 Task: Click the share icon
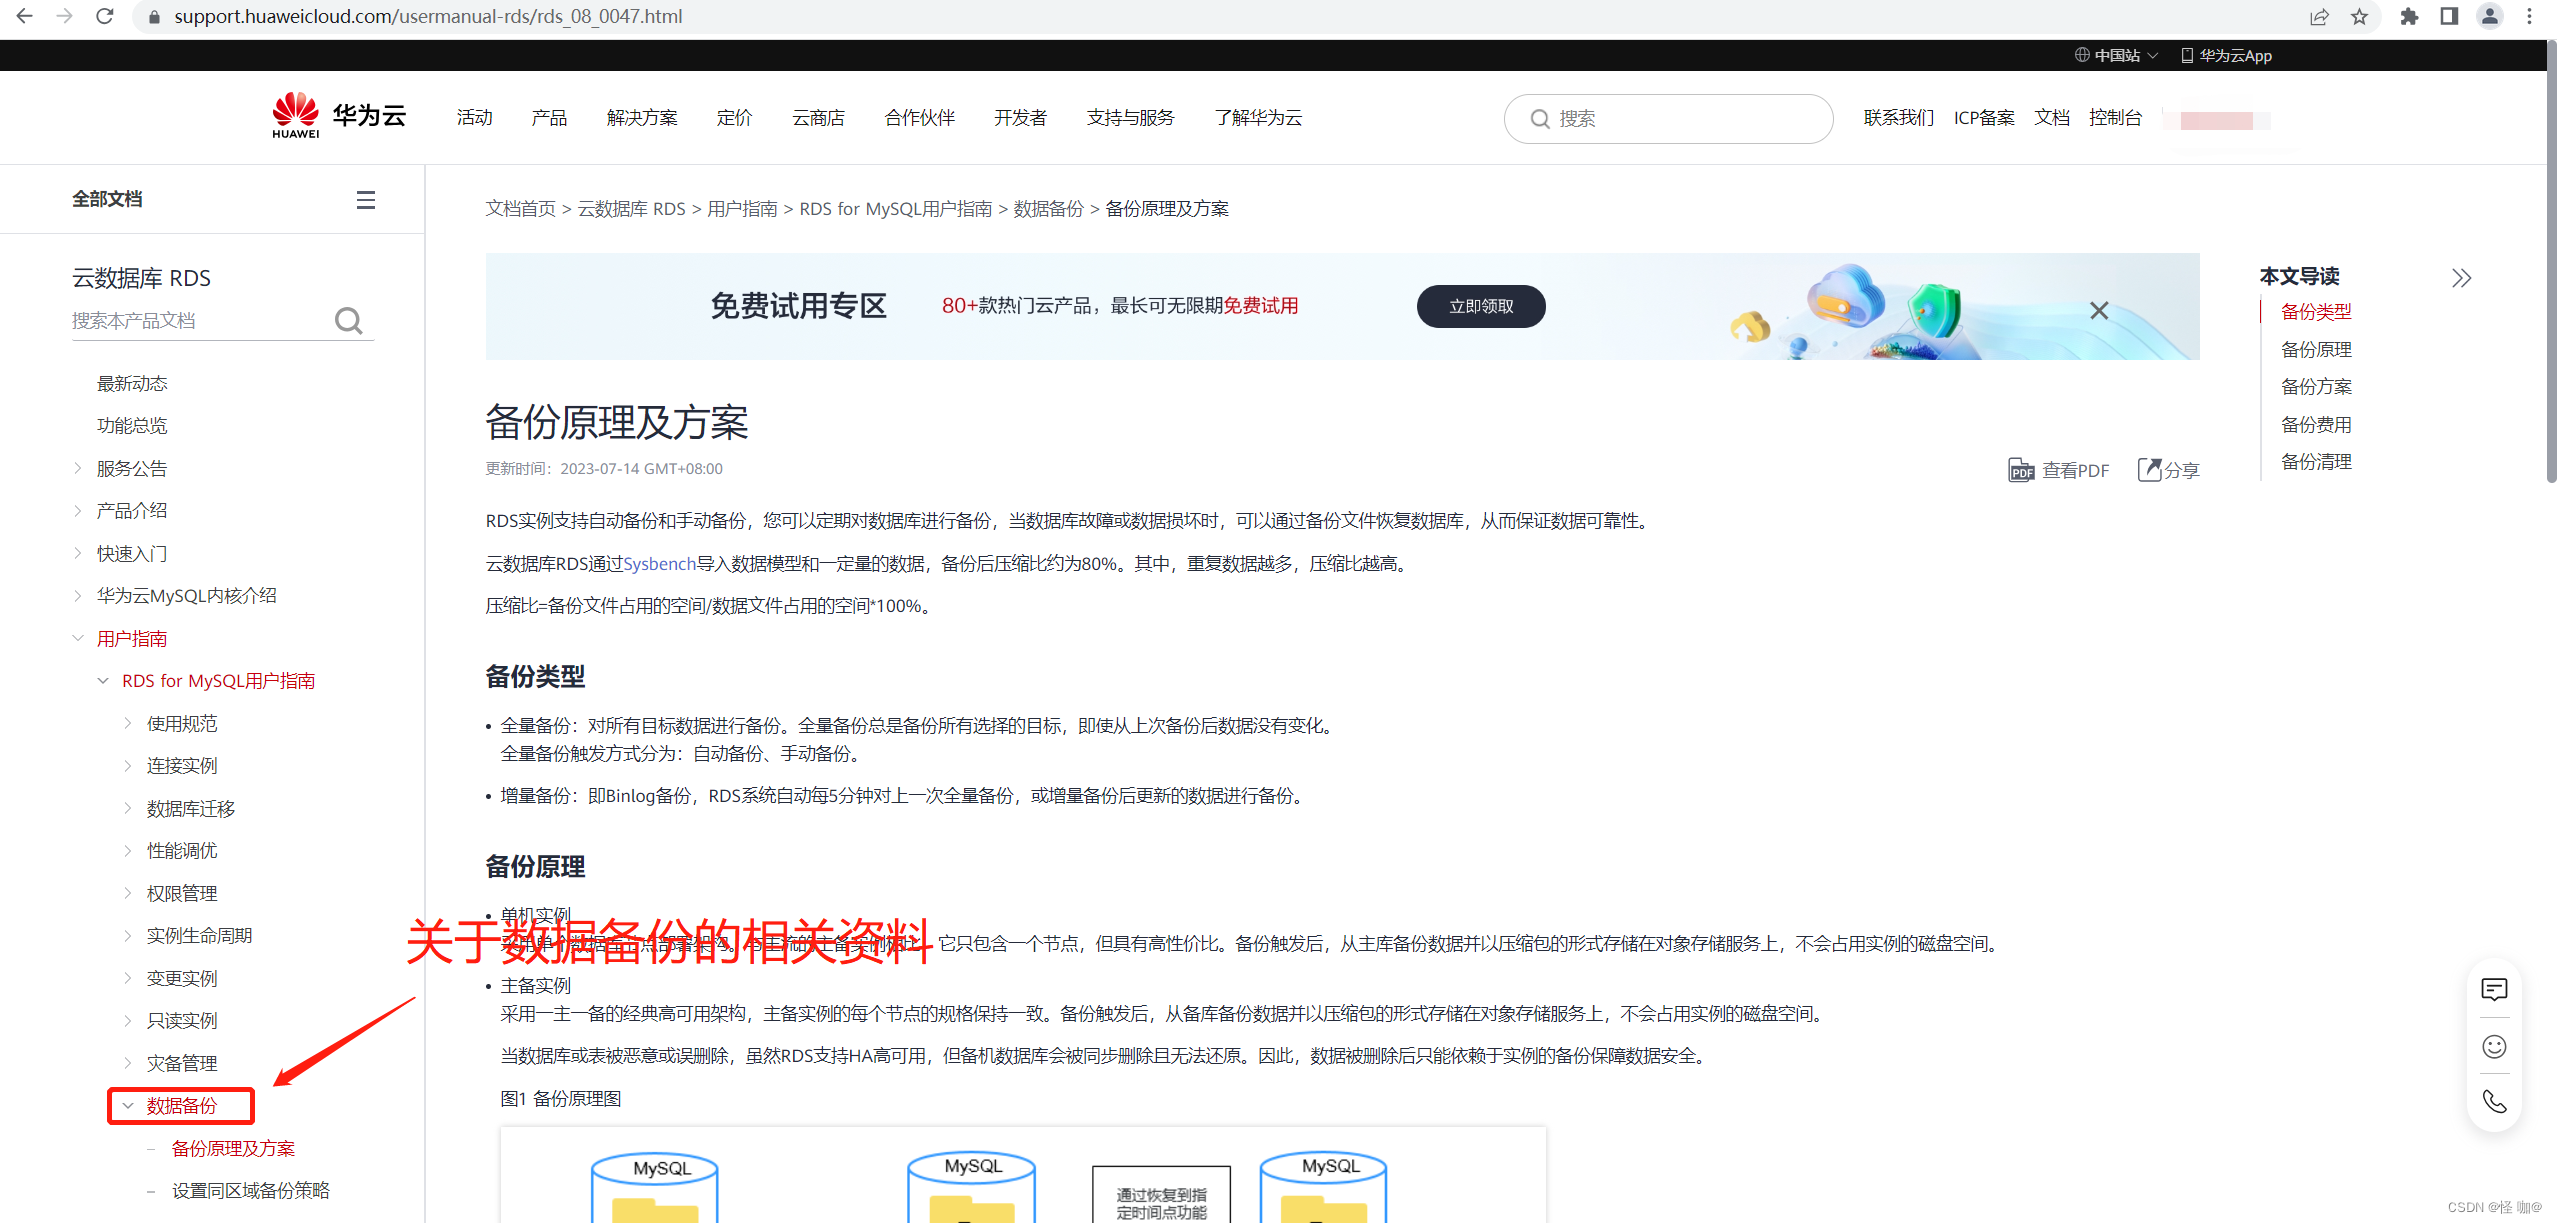2149,470
